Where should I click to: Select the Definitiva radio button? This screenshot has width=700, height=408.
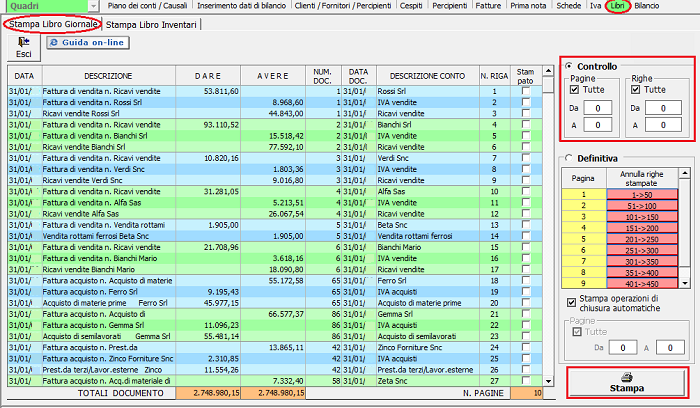569,158
